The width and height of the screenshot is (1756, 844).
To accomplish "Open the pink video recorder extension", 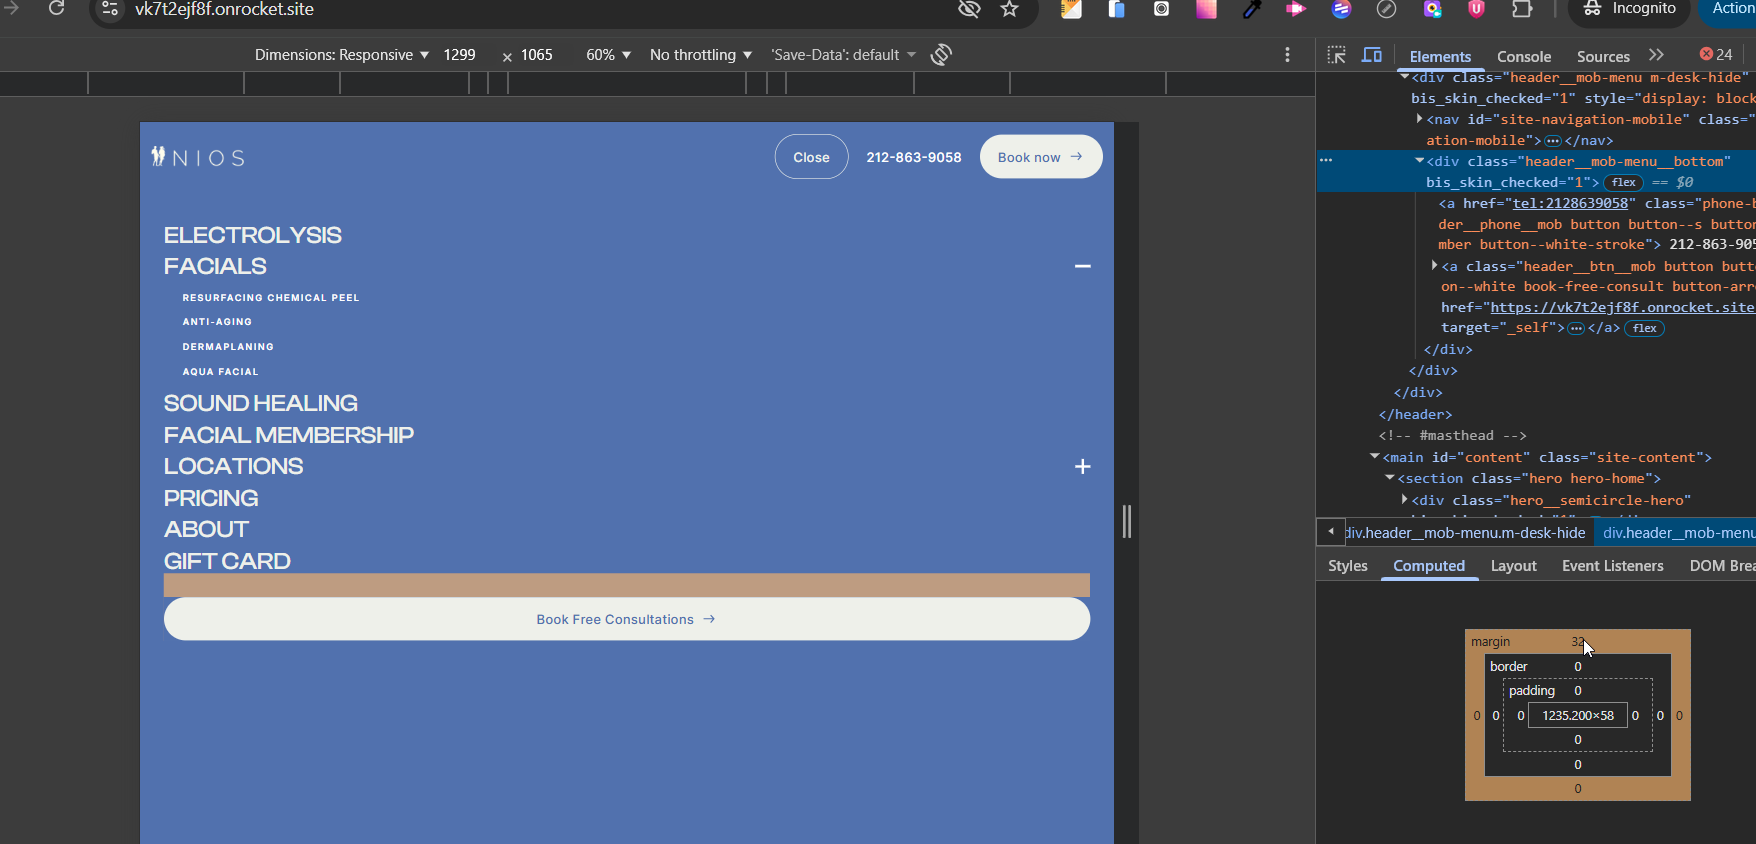I will coord(1296,9).
